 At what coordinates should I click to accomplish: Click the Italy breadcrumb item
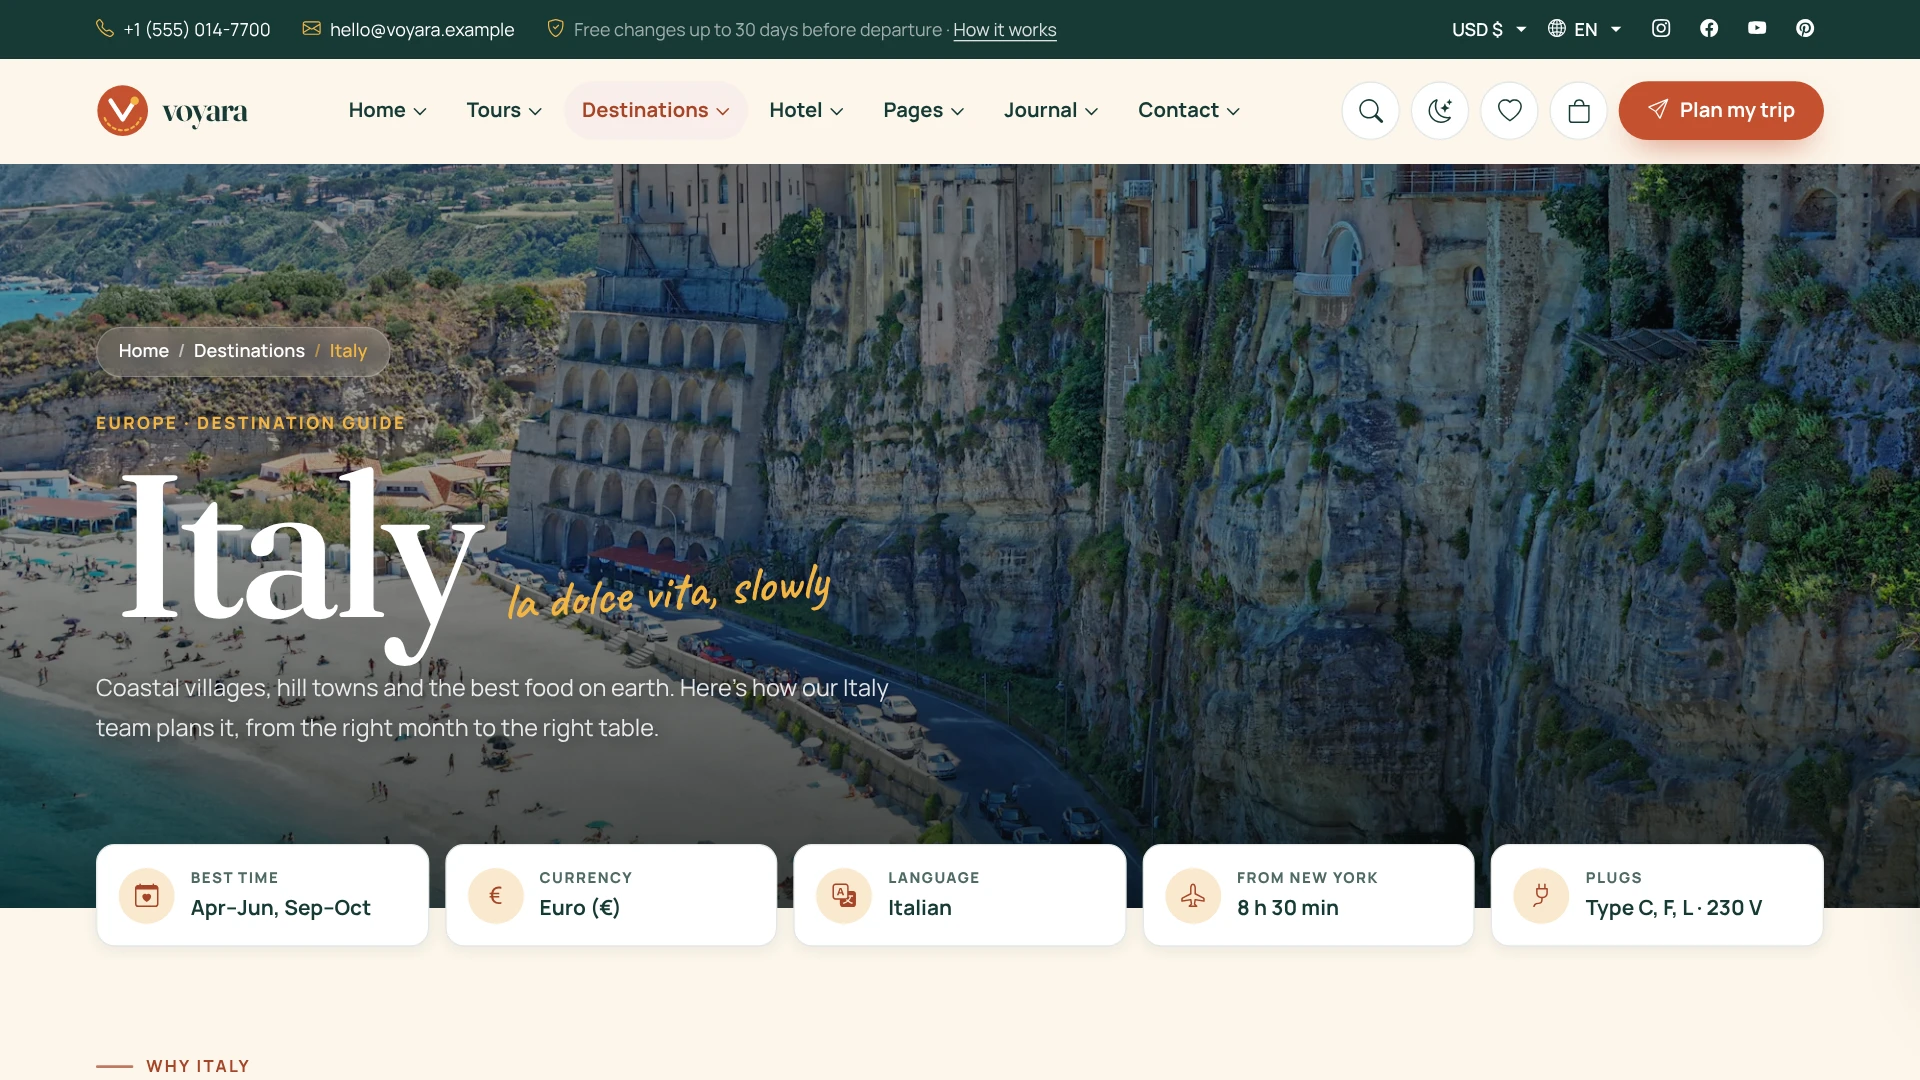348,351
